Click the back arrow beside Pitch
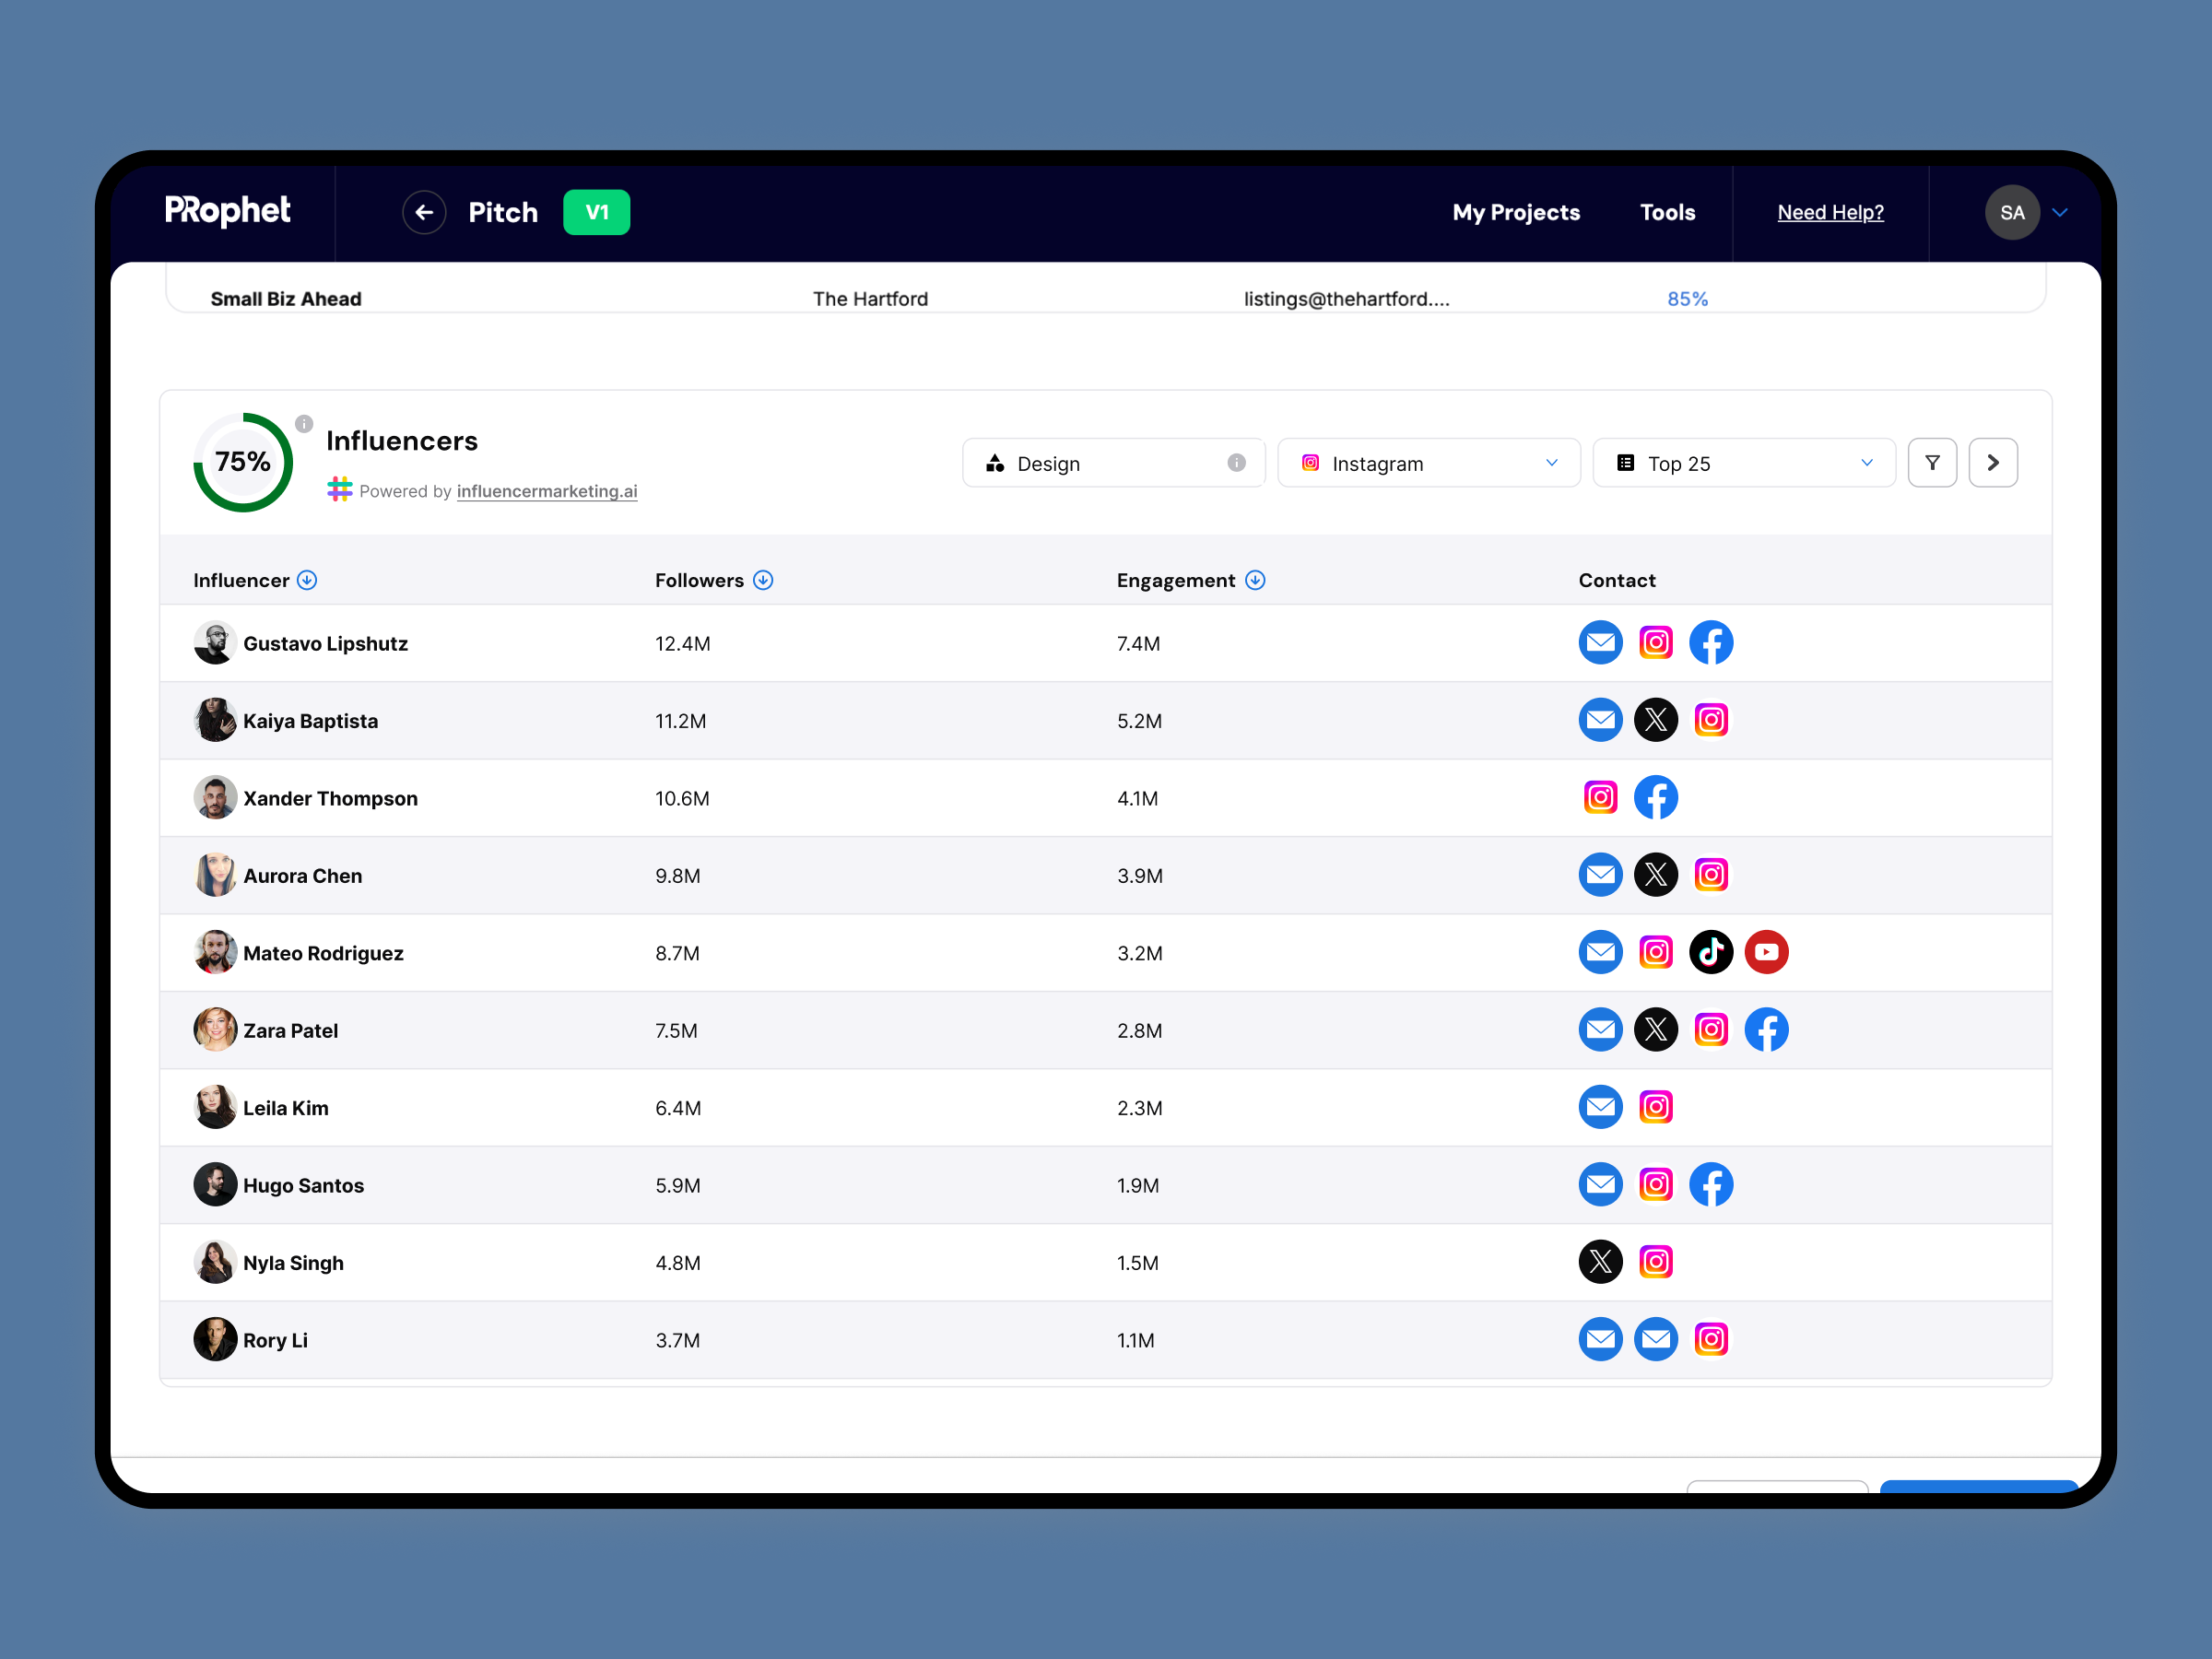The width and height of the screenshot is (2212, 1659). [x=424, y=212]
